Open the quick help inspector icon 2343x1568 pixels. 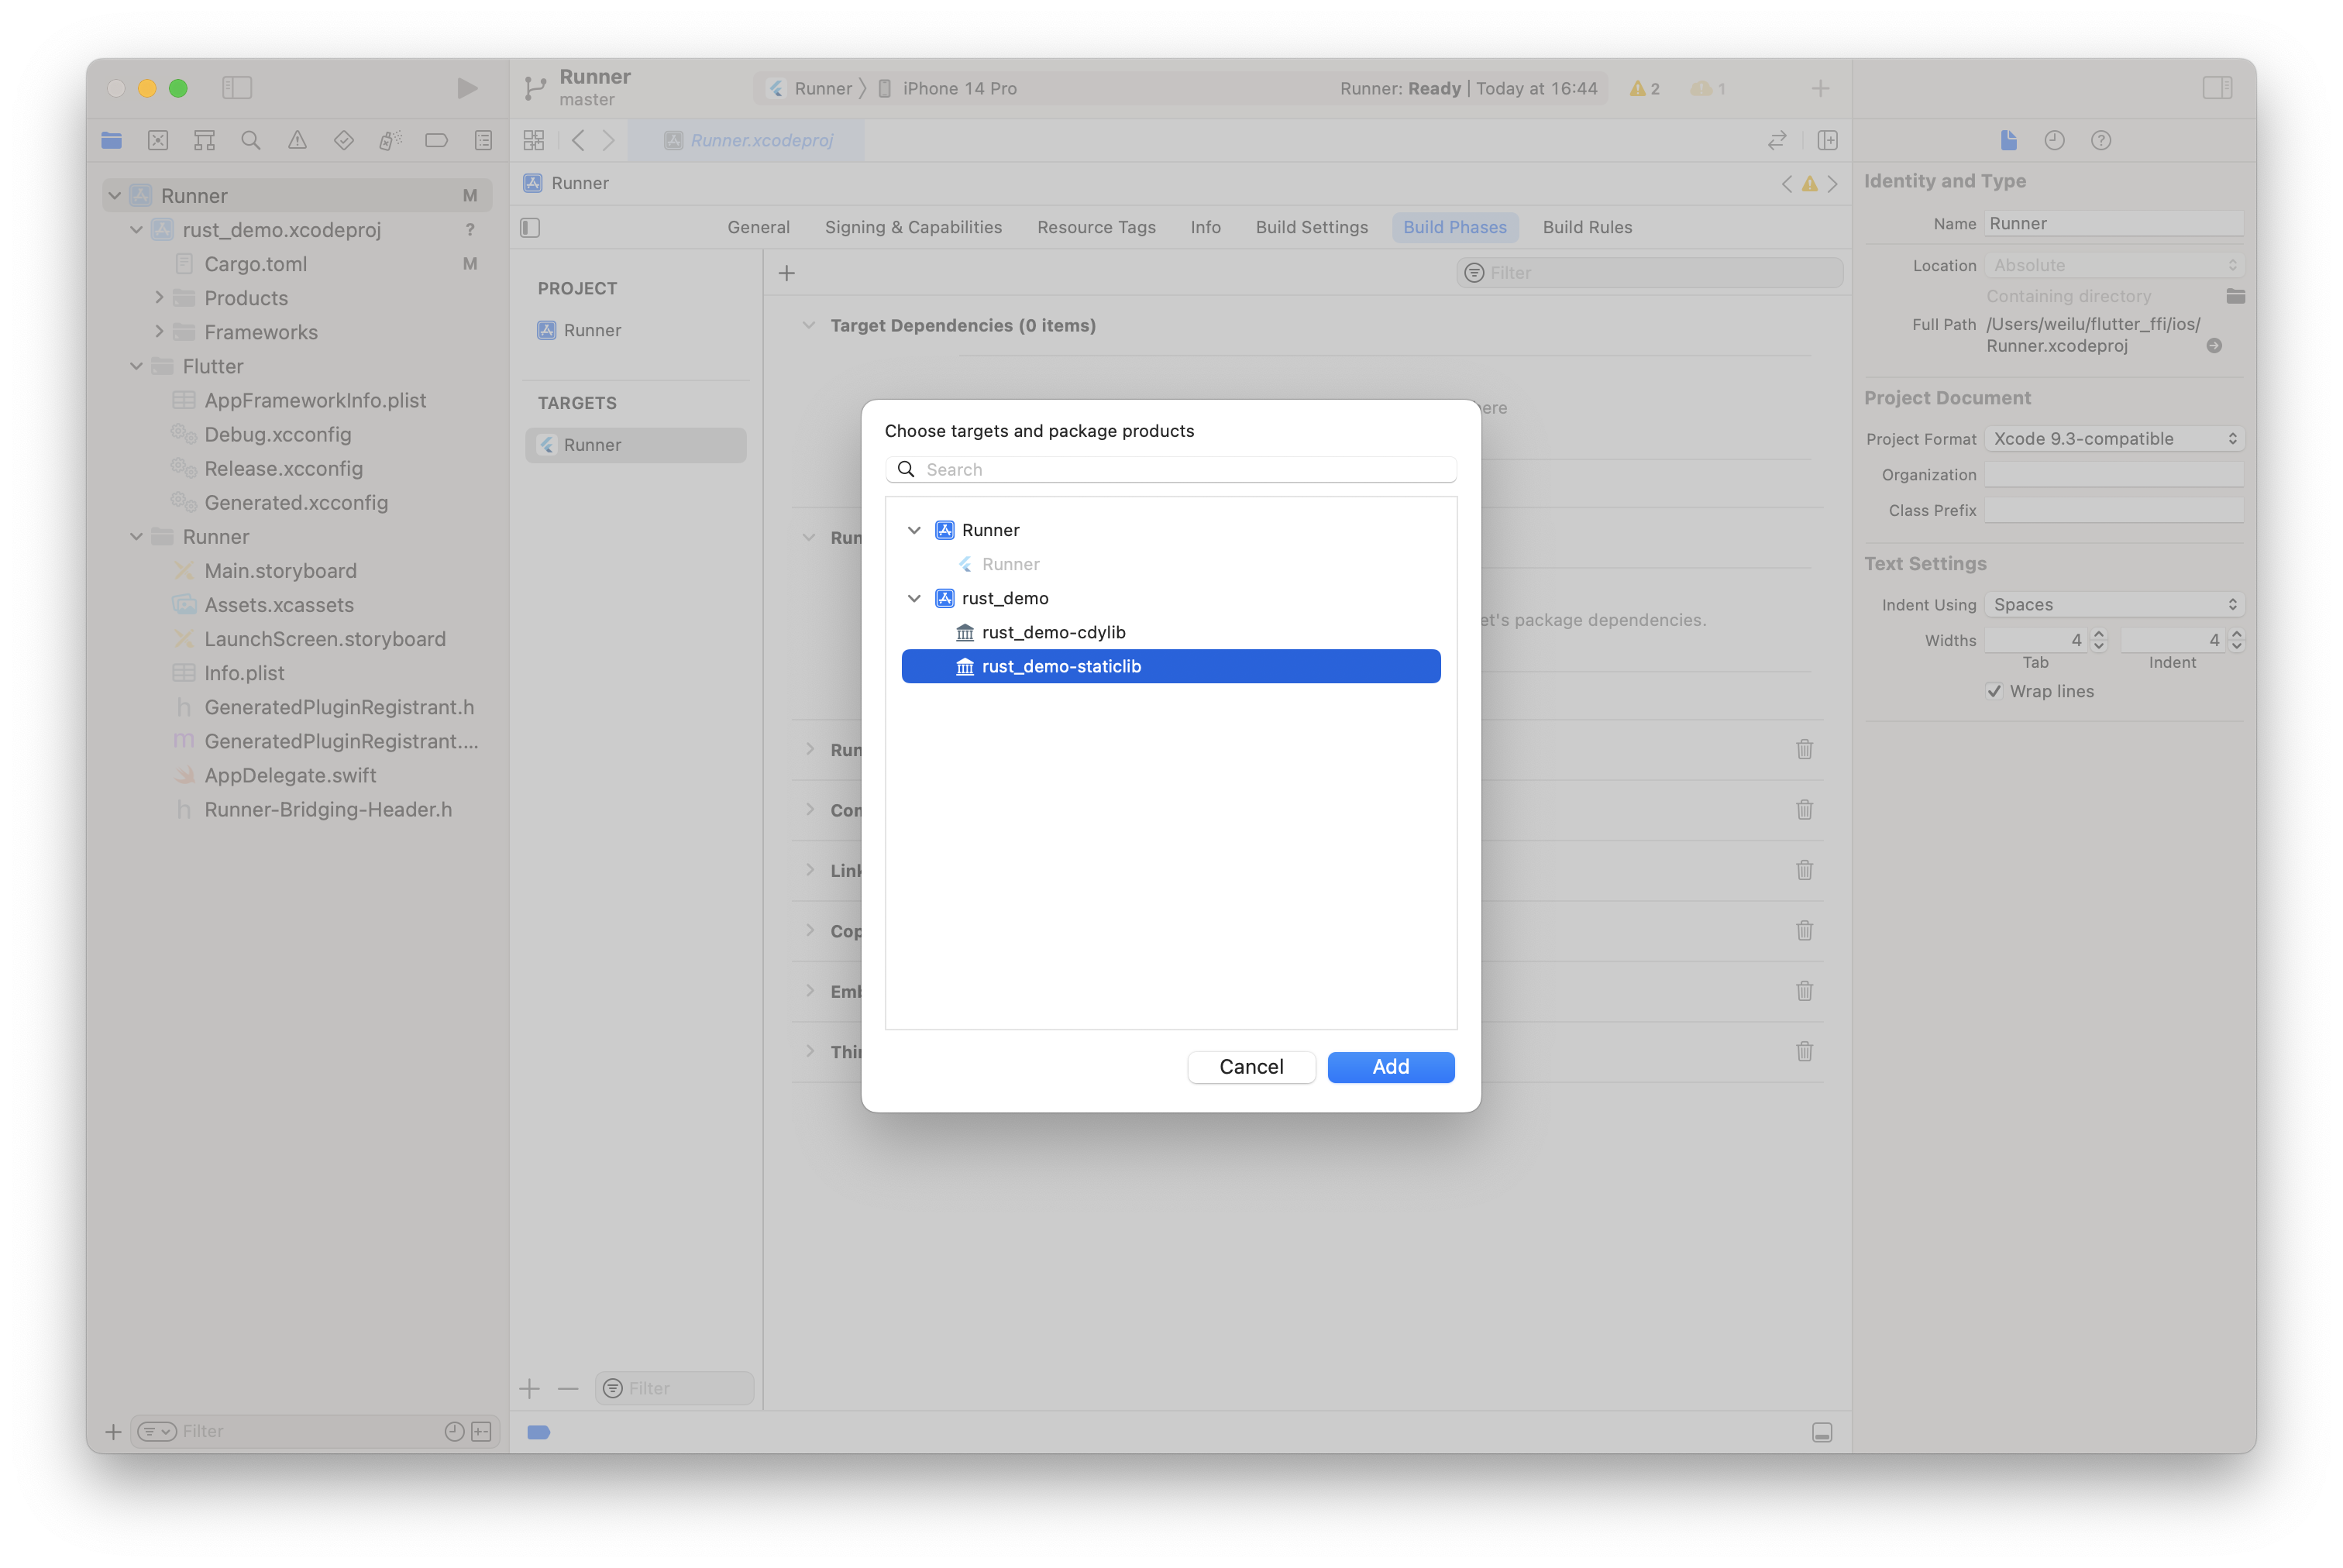coord(2100,140)
